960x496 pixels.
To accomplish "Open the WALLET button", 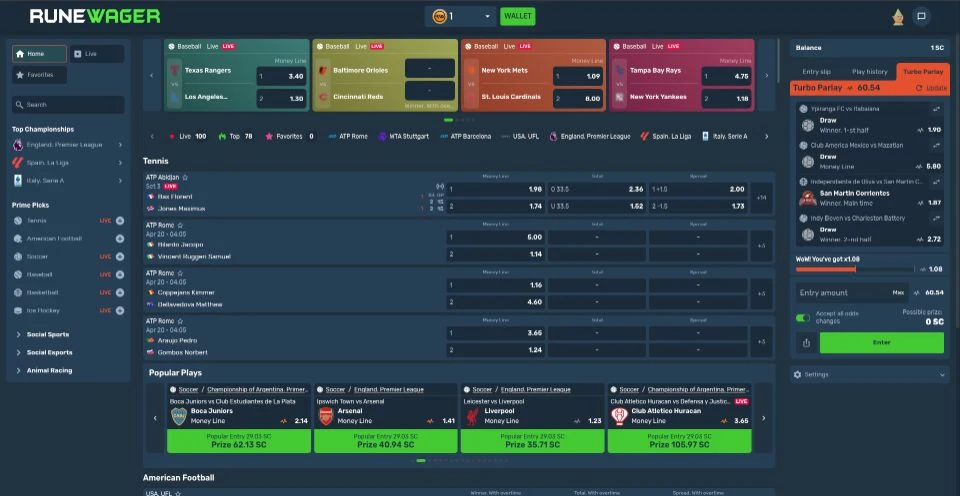I will (517, 17).
